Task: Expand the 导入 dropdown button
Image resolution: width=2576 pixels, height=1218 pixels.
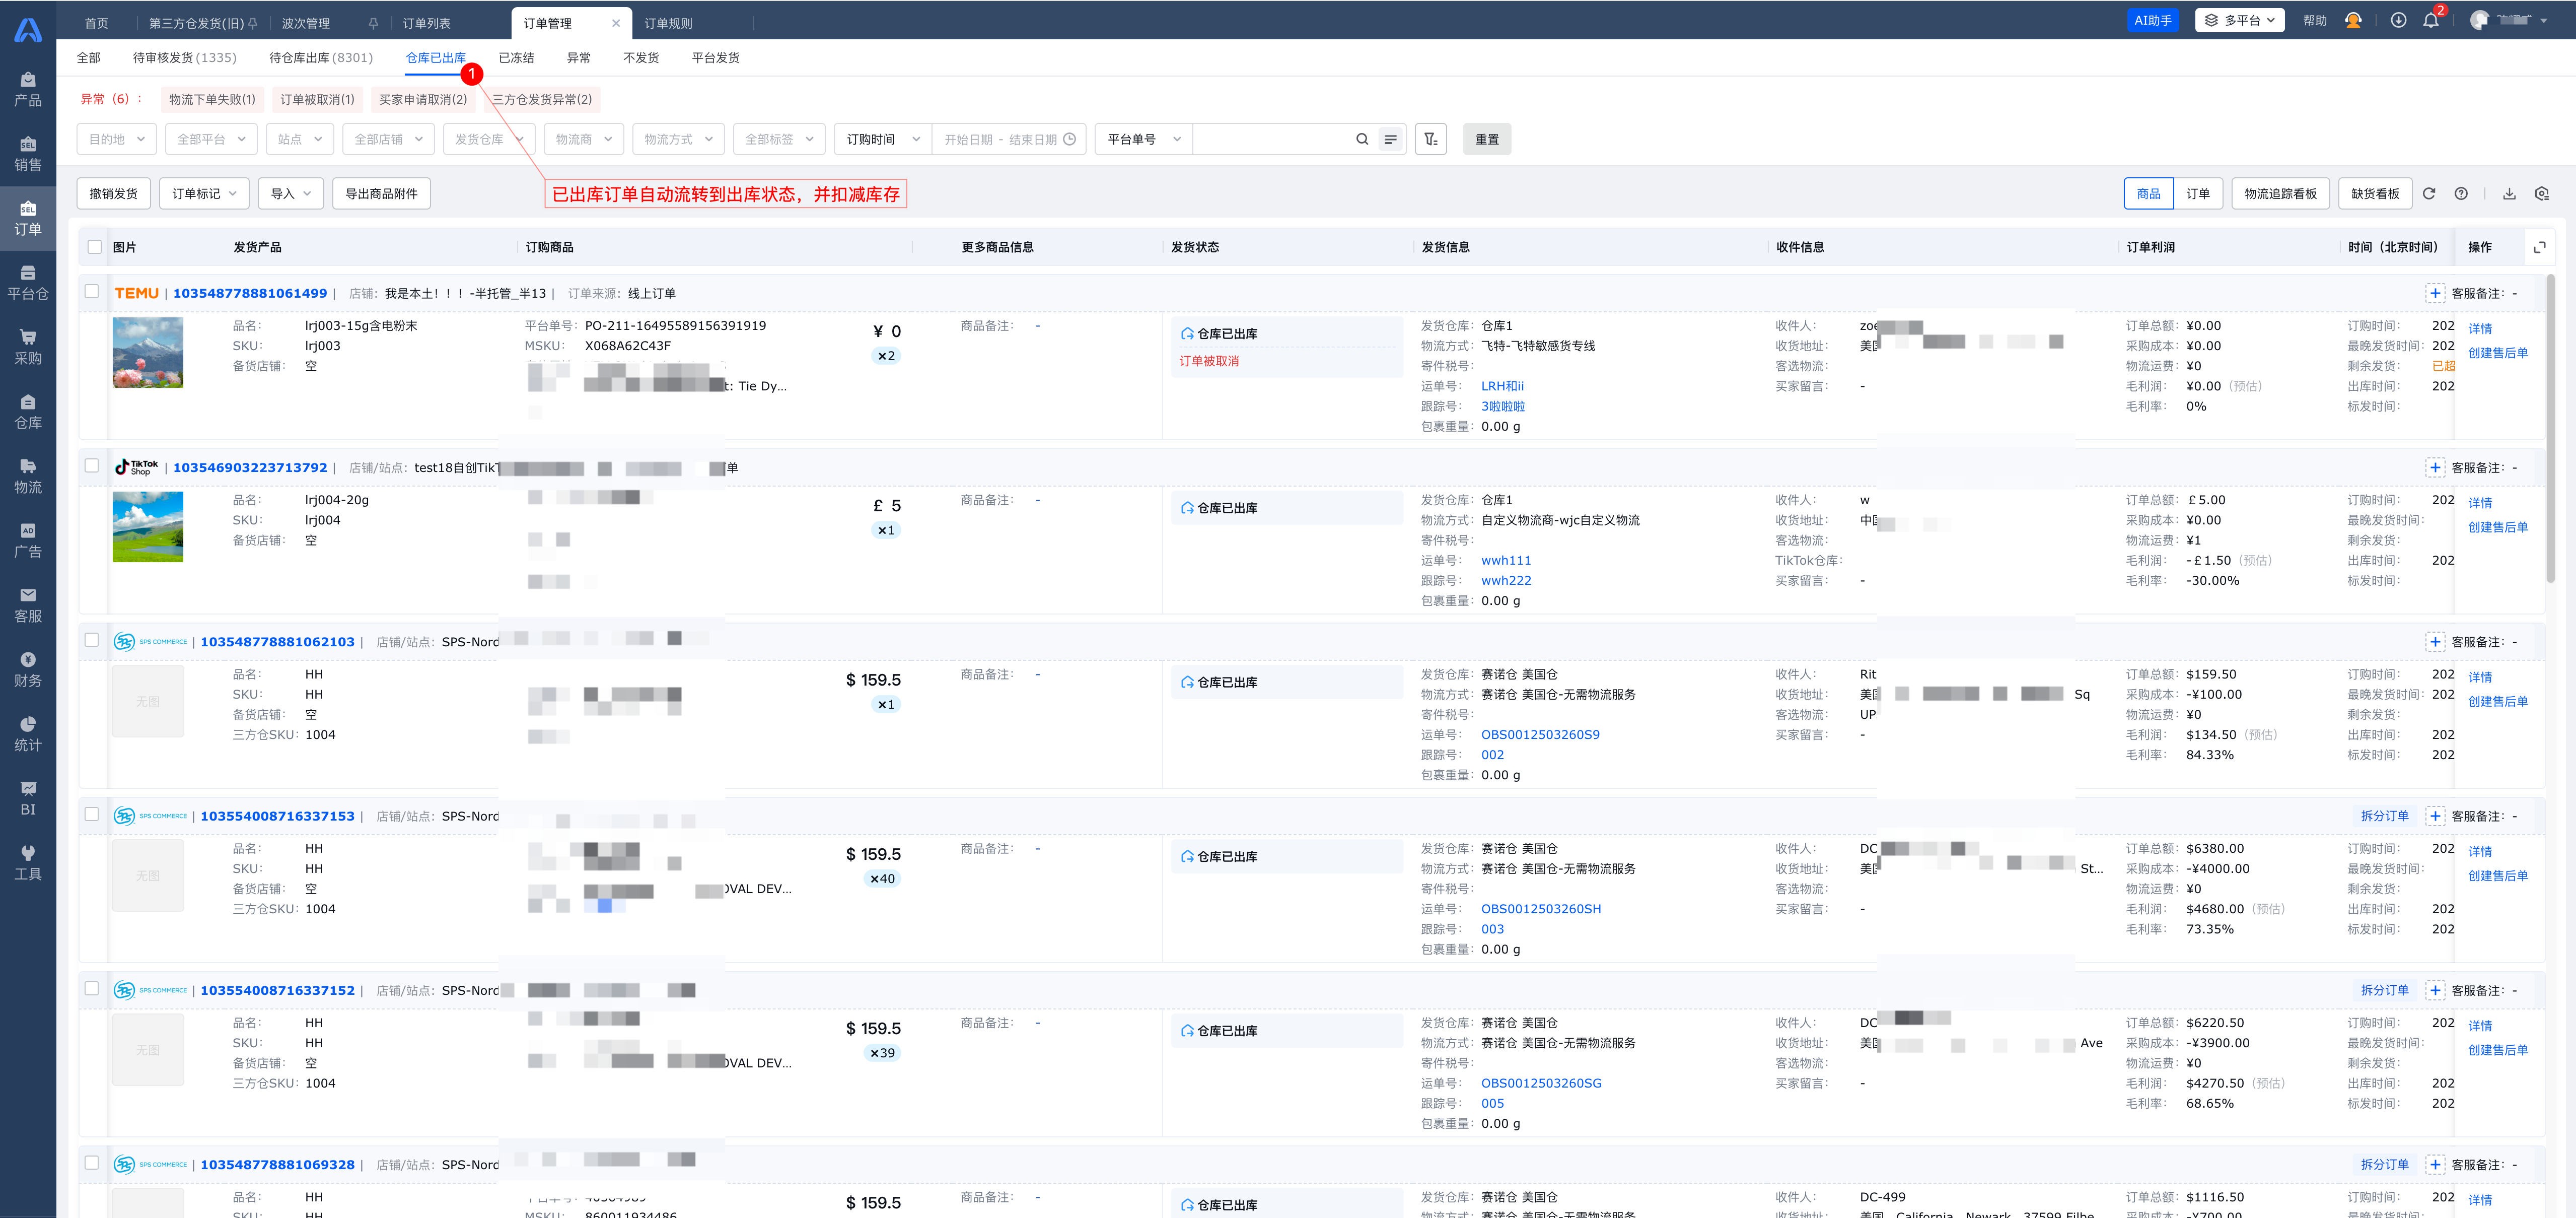Action: [x=291, y=194]
